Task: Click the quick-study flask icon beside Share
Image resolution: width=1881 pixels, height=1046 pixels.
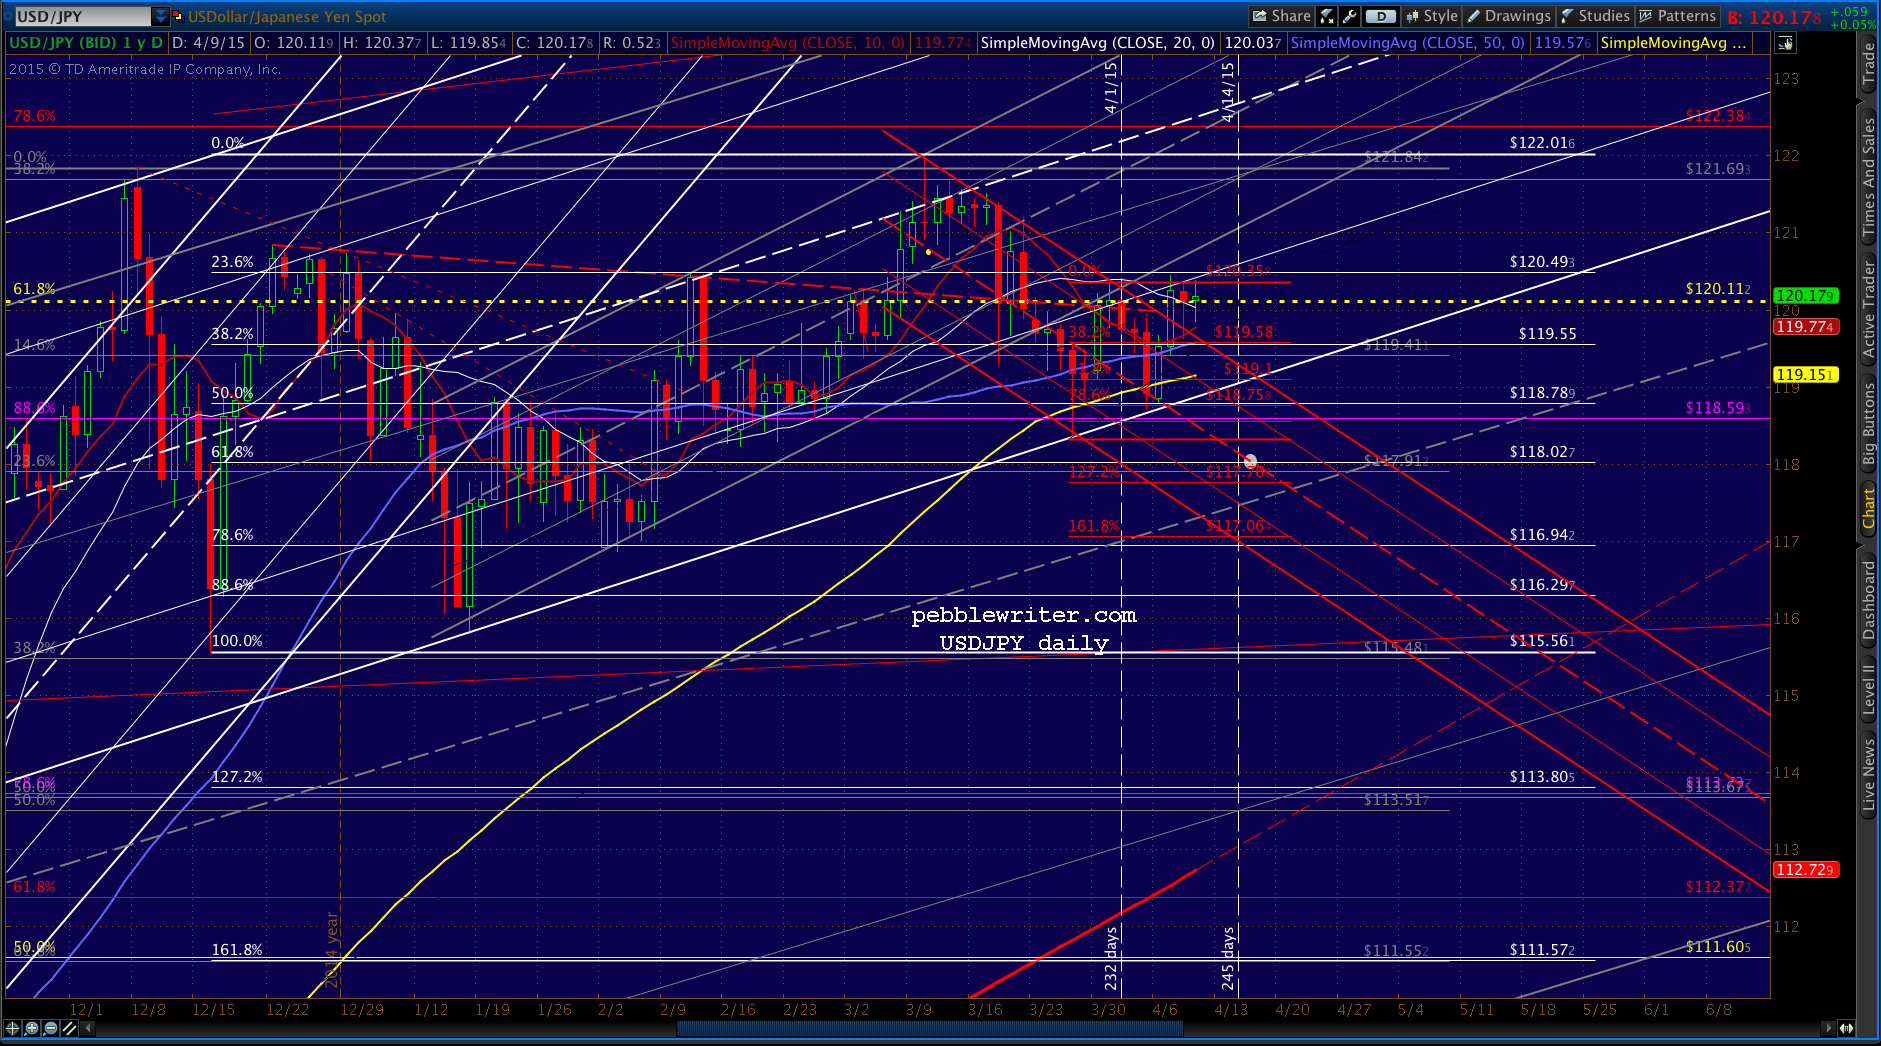Action: pyautogui.click(x=1327, y=16)
